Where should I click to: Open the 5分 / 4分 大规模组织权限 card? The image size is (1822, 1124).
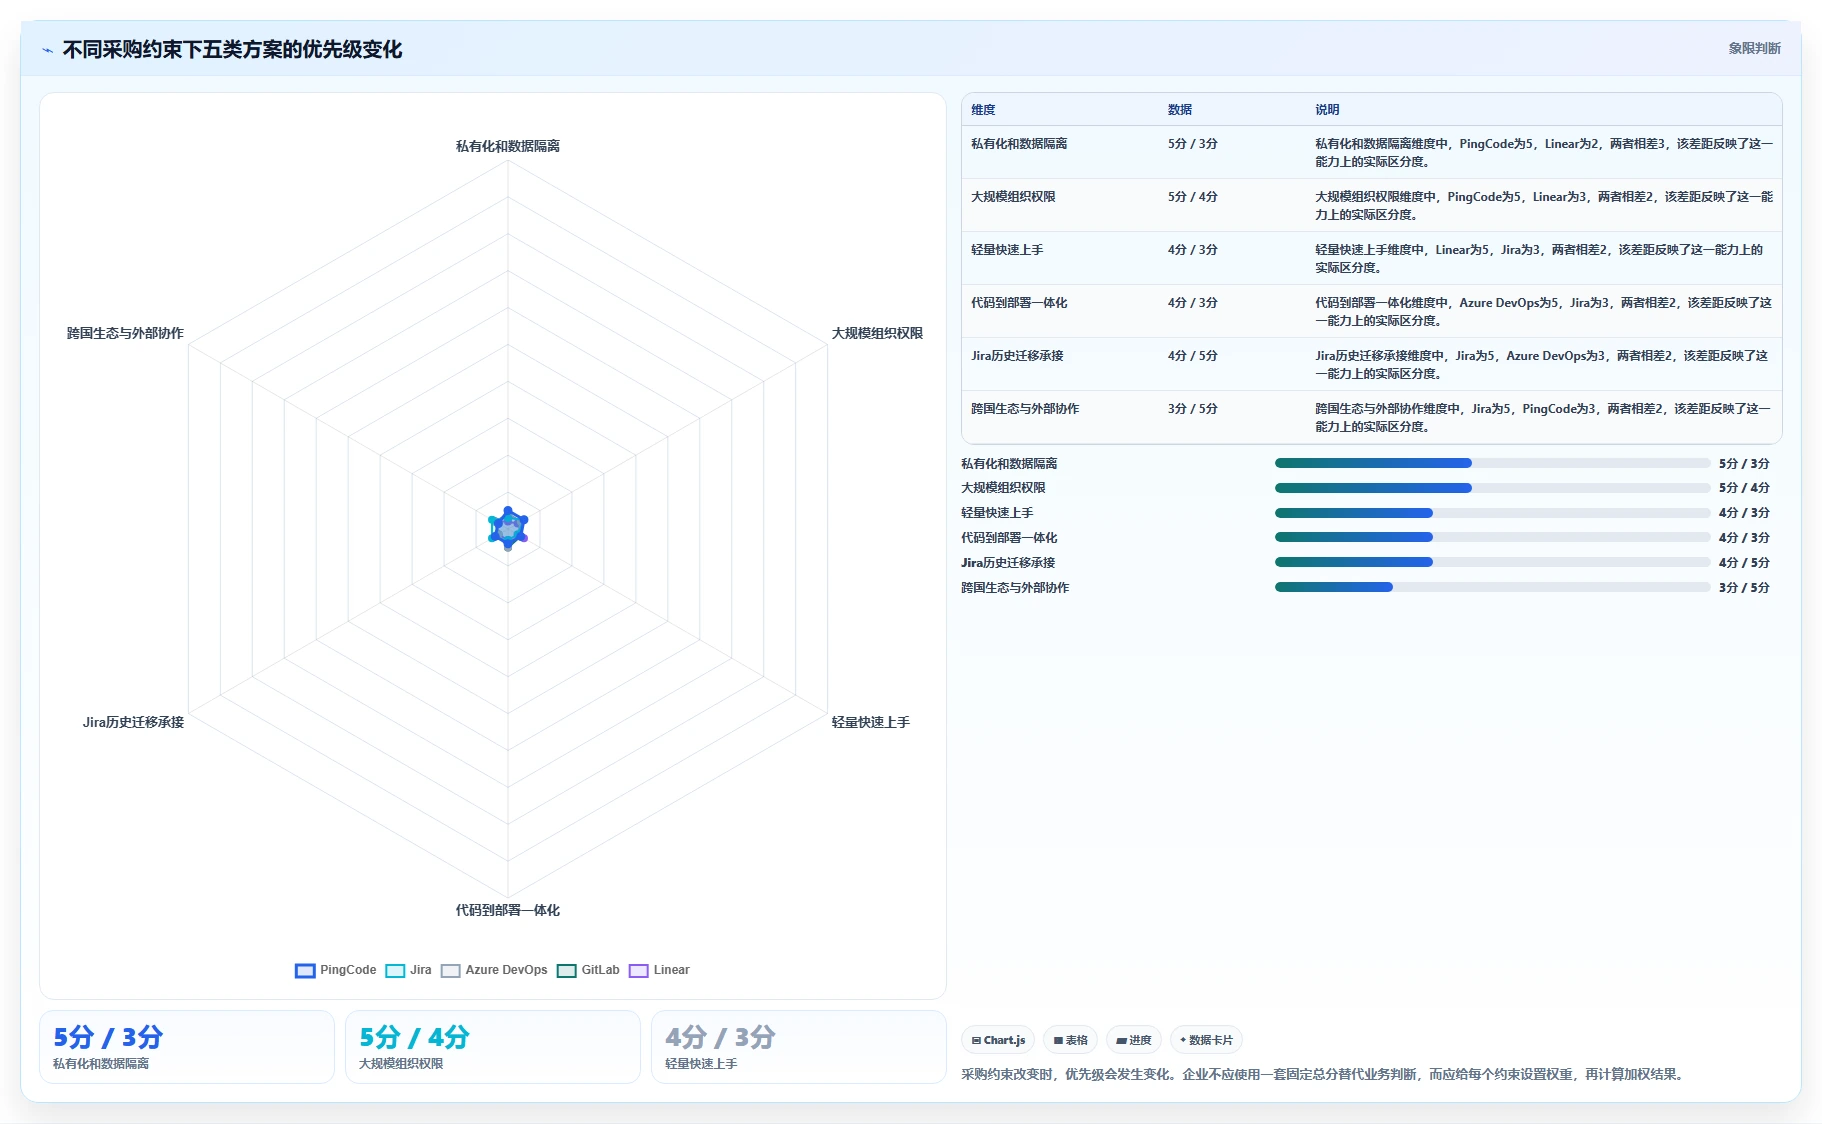493,1047
